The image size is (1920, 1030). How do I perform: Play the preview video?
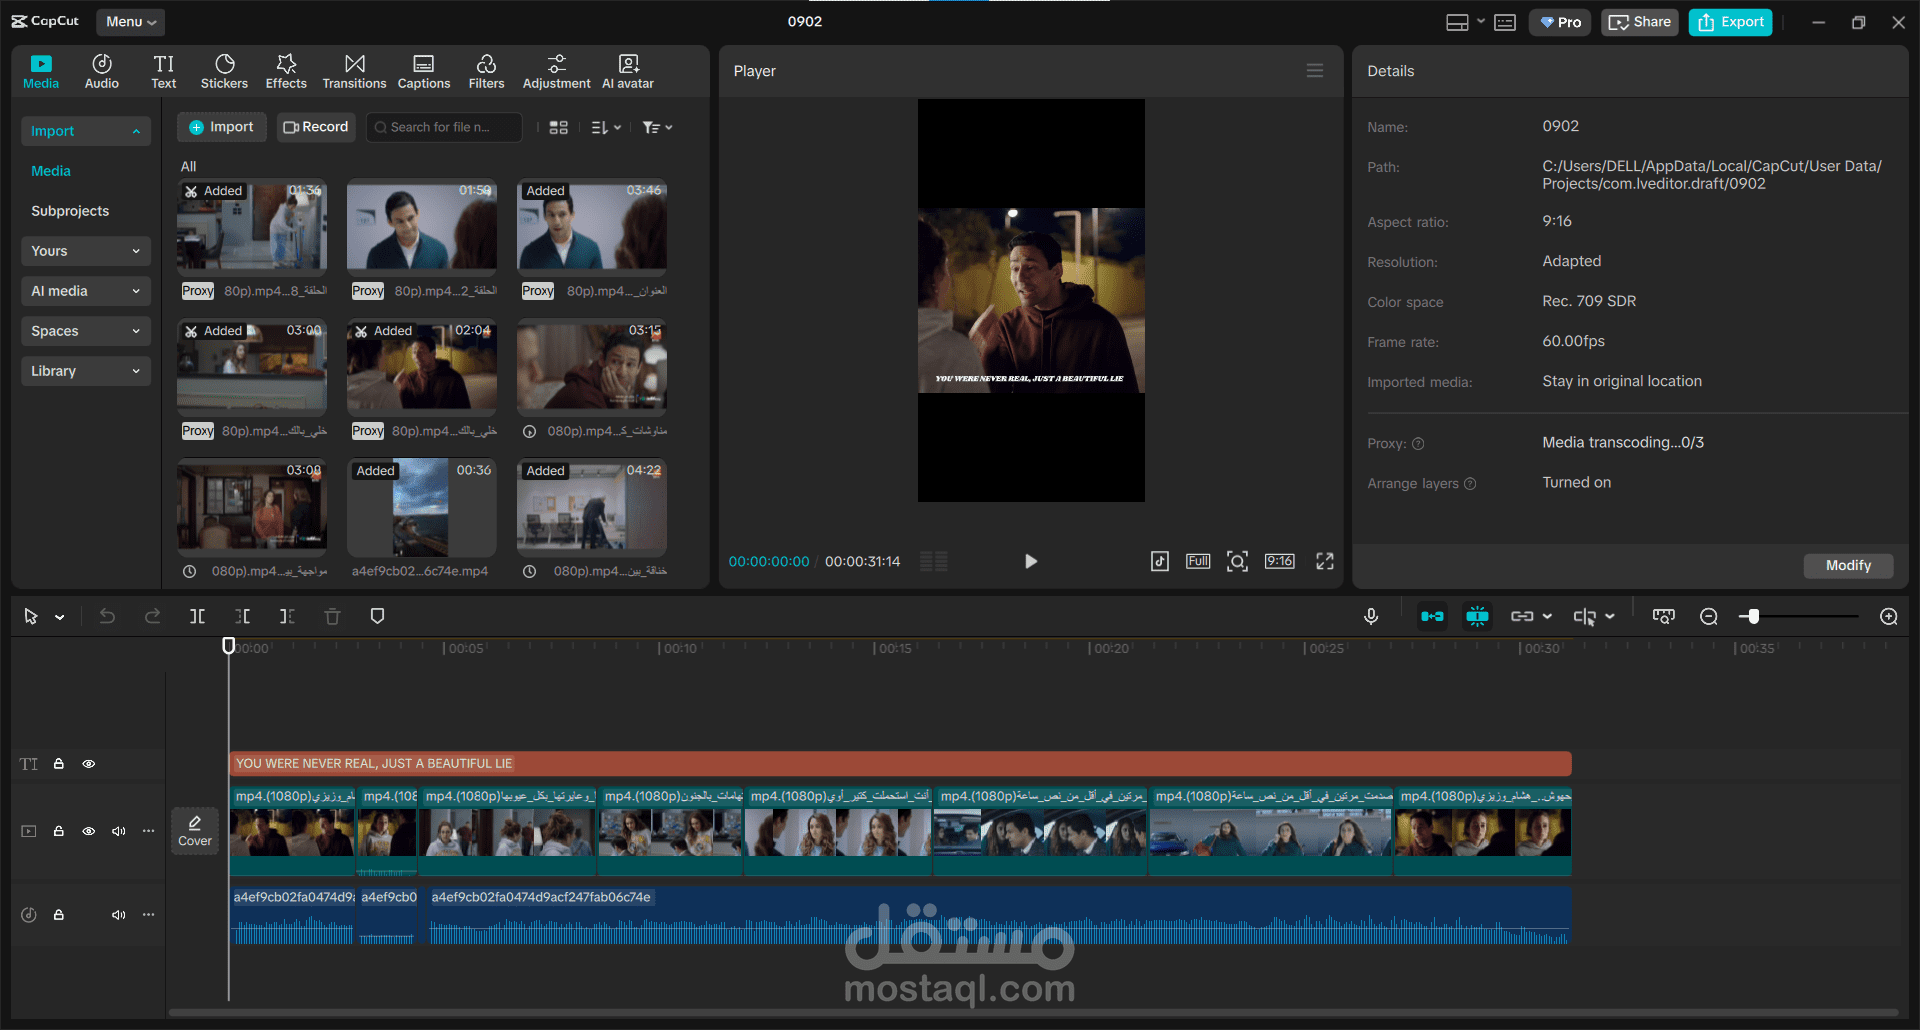tap(1031, 561)
